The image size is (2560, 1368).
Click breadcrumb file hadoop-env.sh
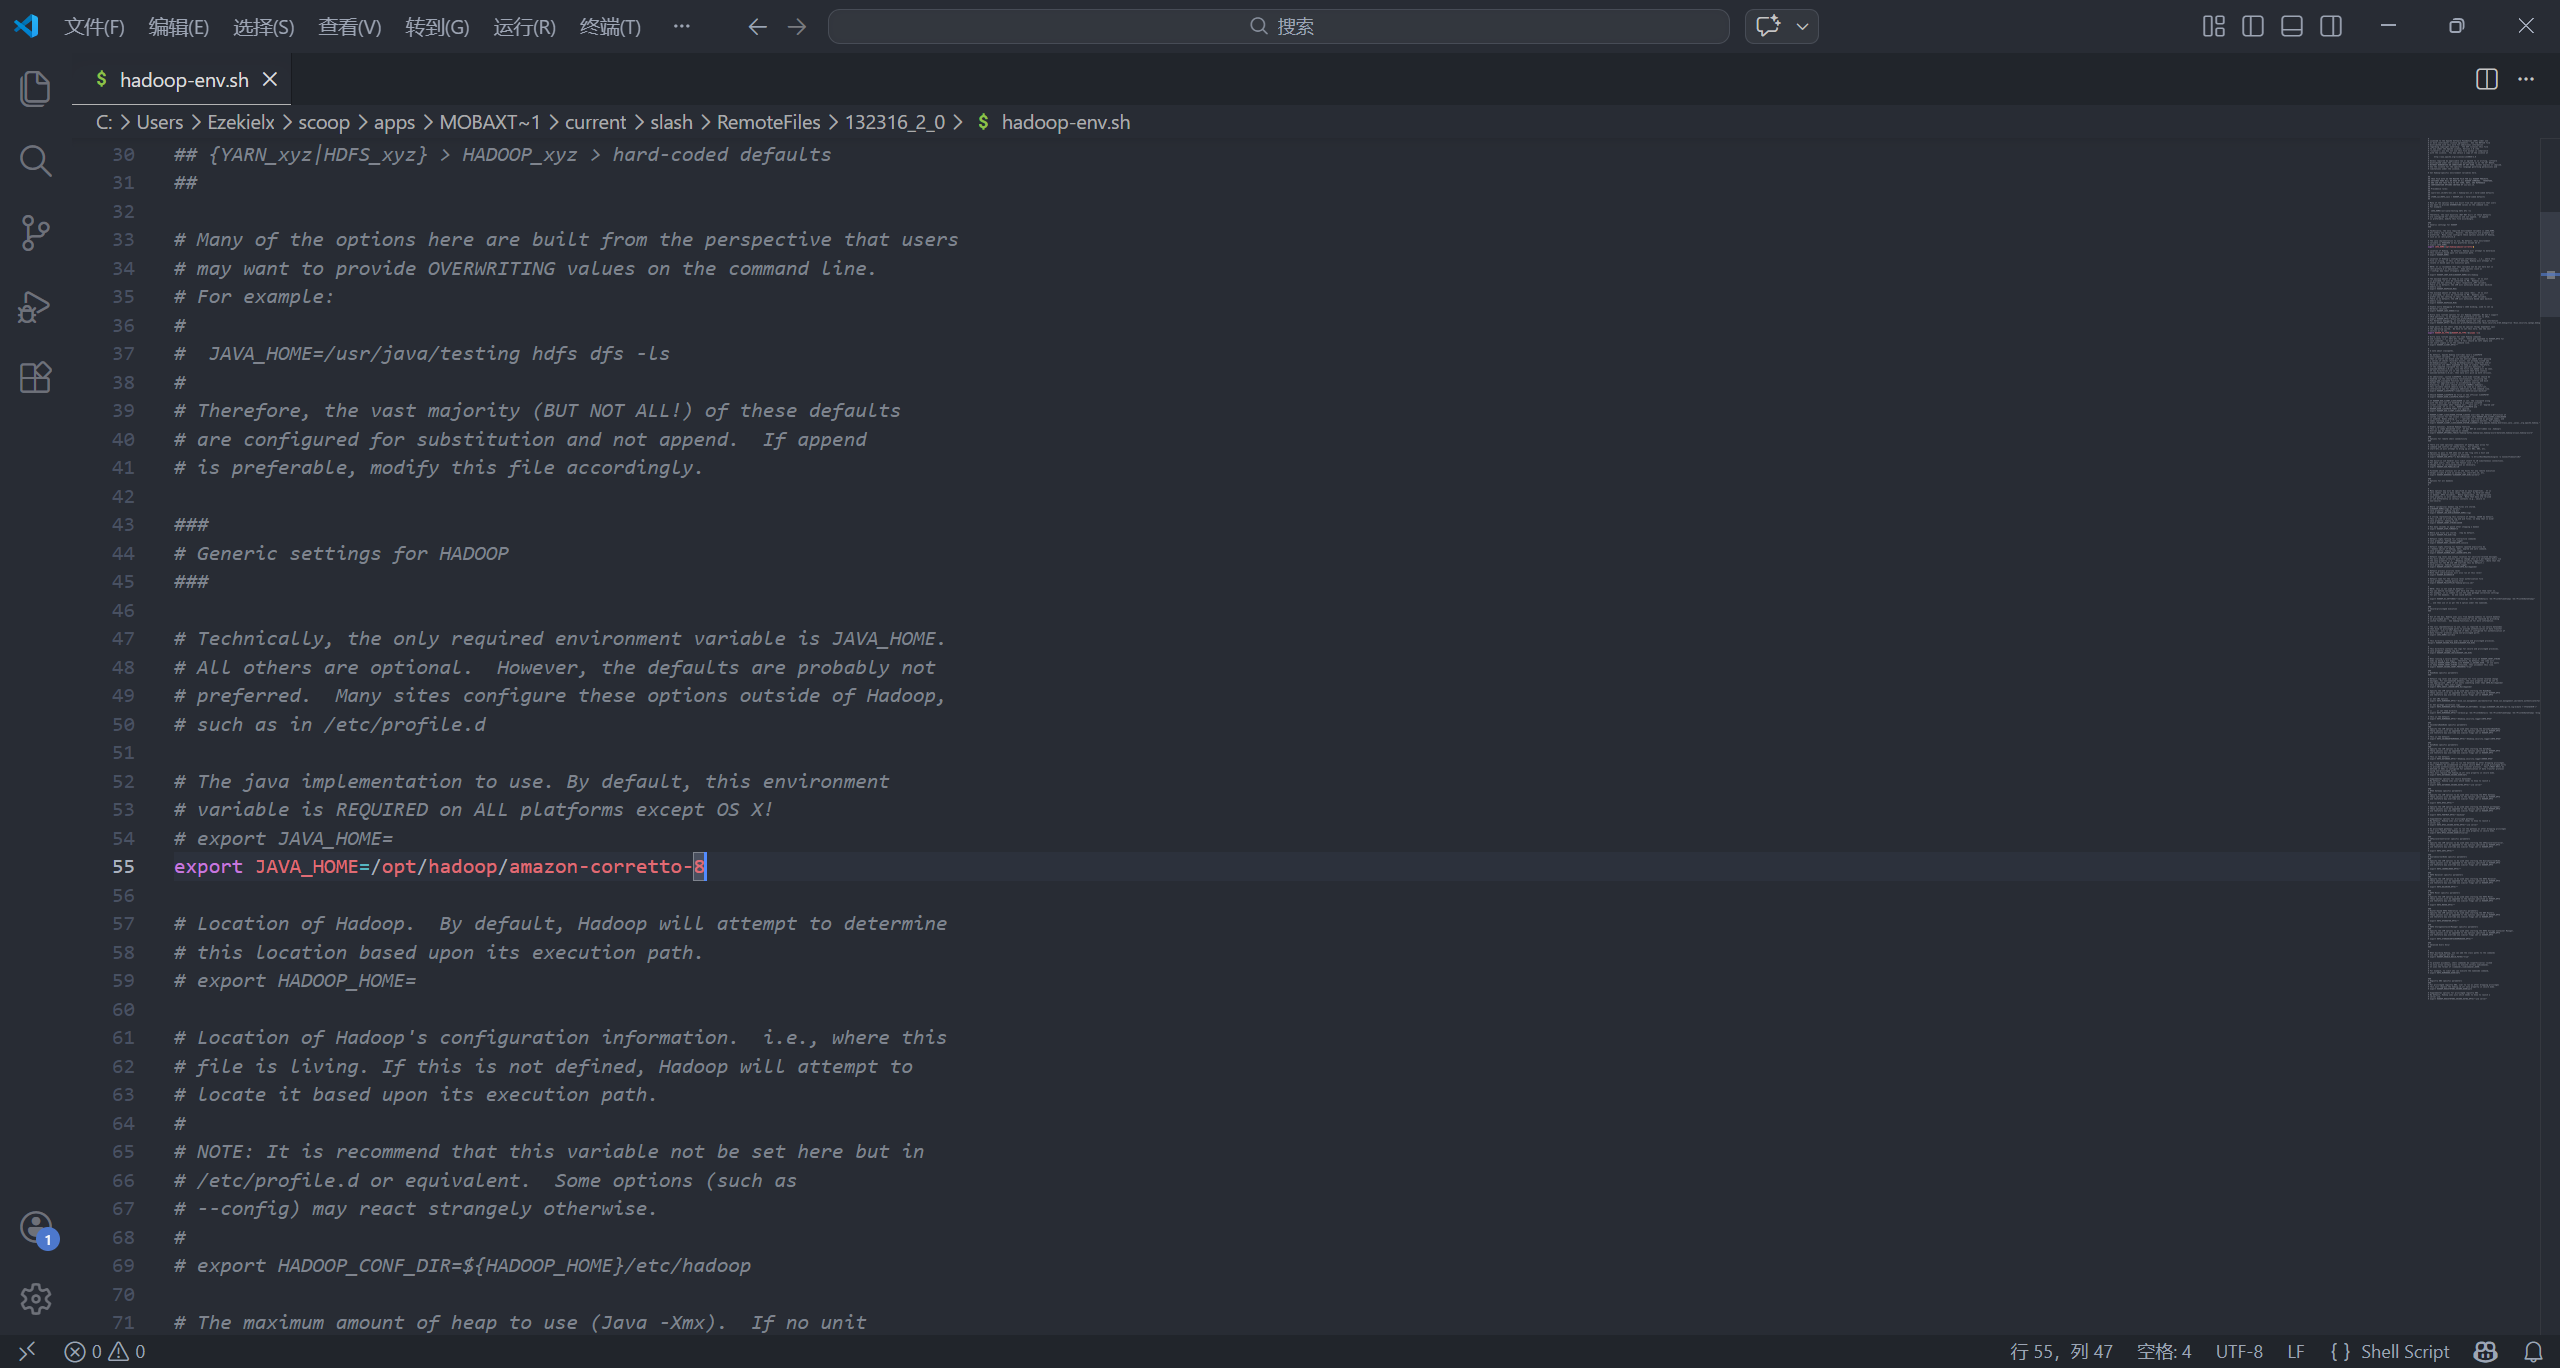coord(1065,122)
